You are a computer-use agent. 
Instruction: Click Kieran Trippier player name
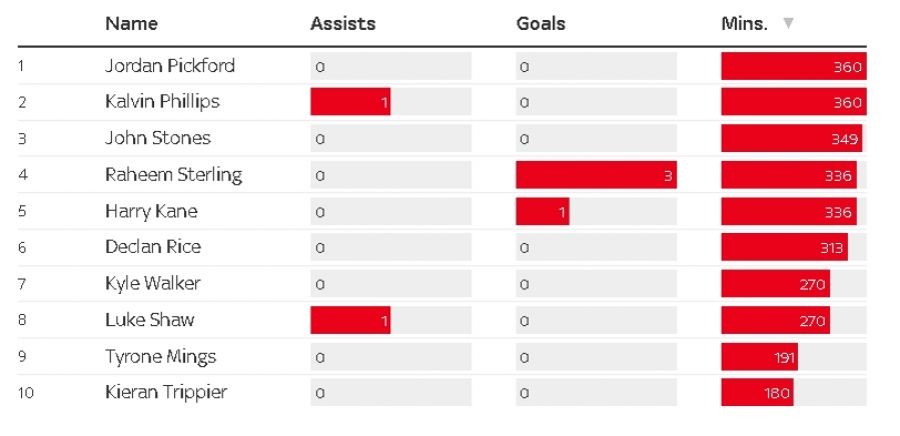point(166,392)
